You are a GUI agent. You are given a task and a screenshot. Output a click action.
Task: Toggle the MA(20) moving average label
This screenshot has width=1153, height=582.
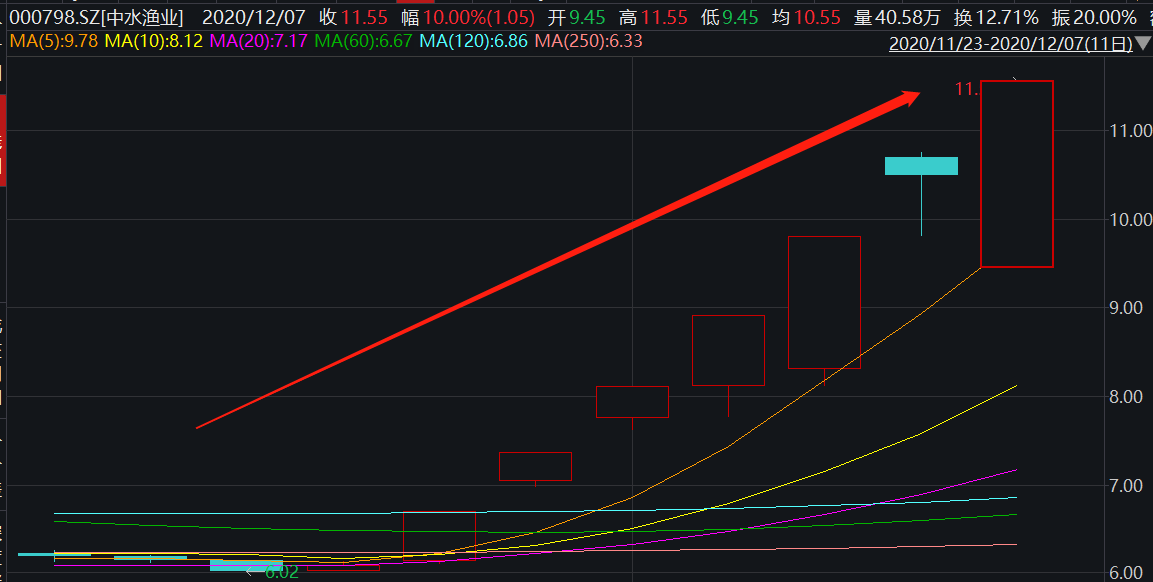point(258,41)
